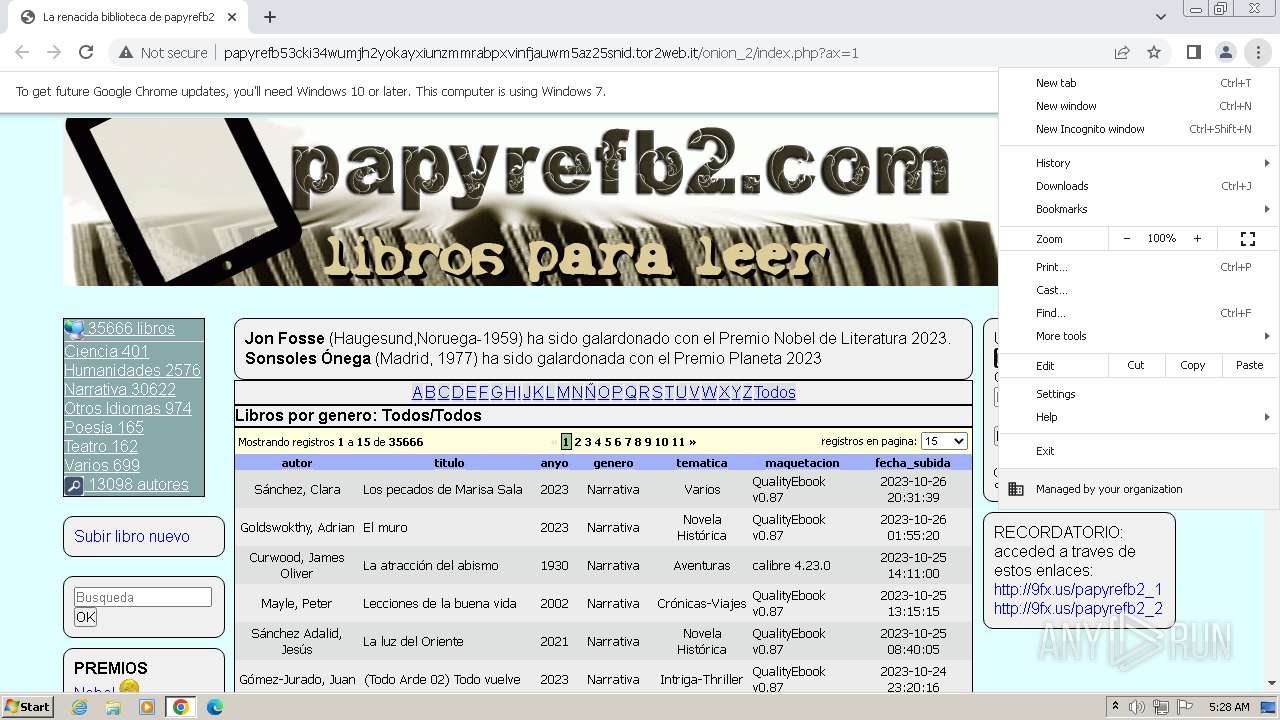1280x720 pixels.
Task: Expand the More tools submenu
Action: click(x=1139, y=336)
